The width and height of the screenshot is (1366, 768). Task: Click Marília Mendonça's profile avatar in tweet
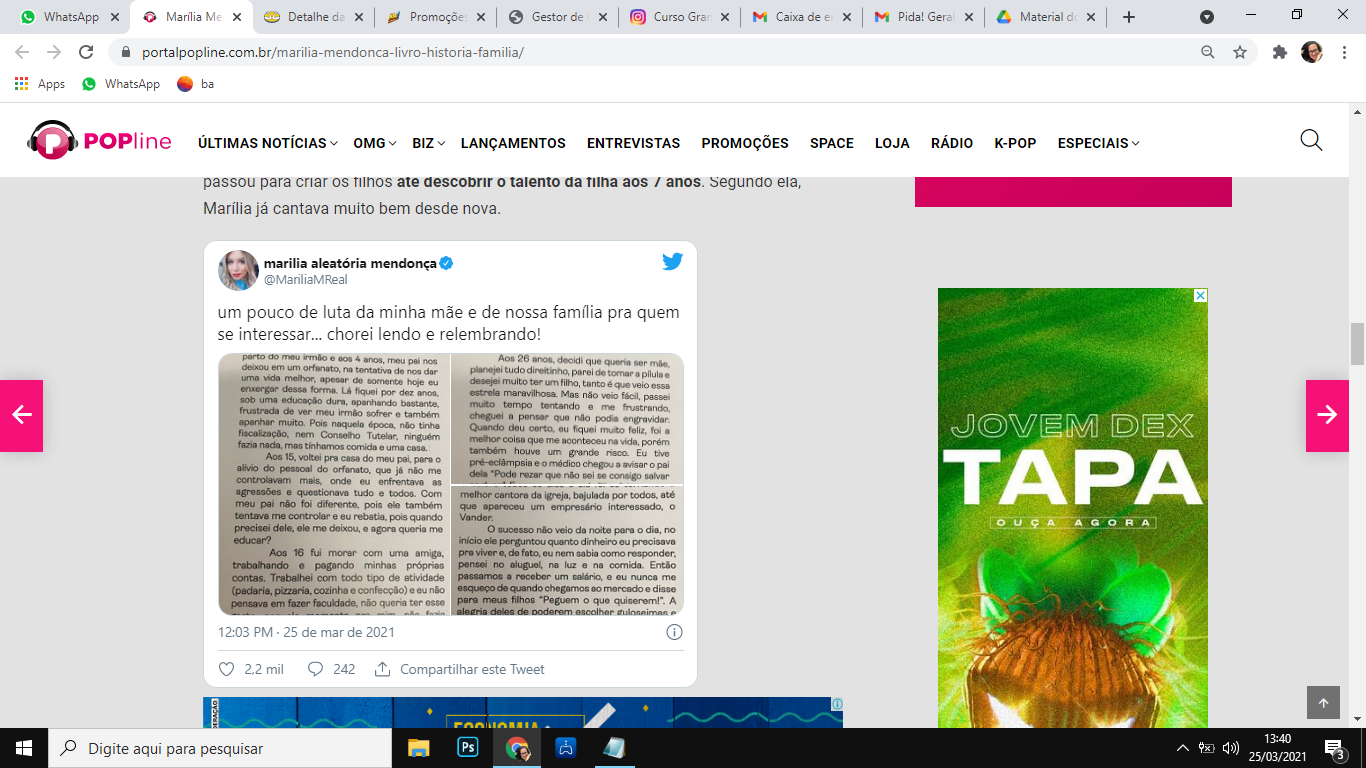[x=238, y=270]
